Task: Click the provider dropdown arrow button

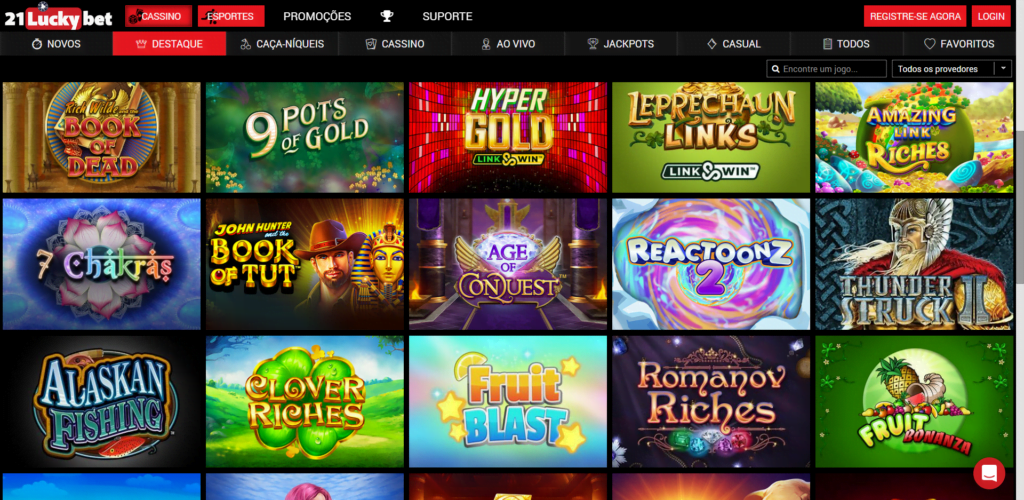Action: tap(1003, 69)
